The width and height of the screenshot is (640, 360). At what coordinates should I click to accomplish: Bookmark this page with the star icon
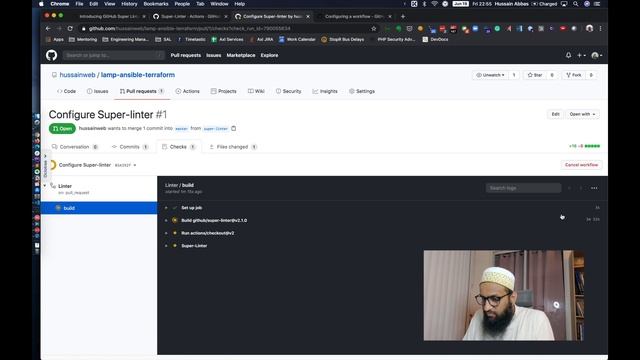(x=373, y=29)
